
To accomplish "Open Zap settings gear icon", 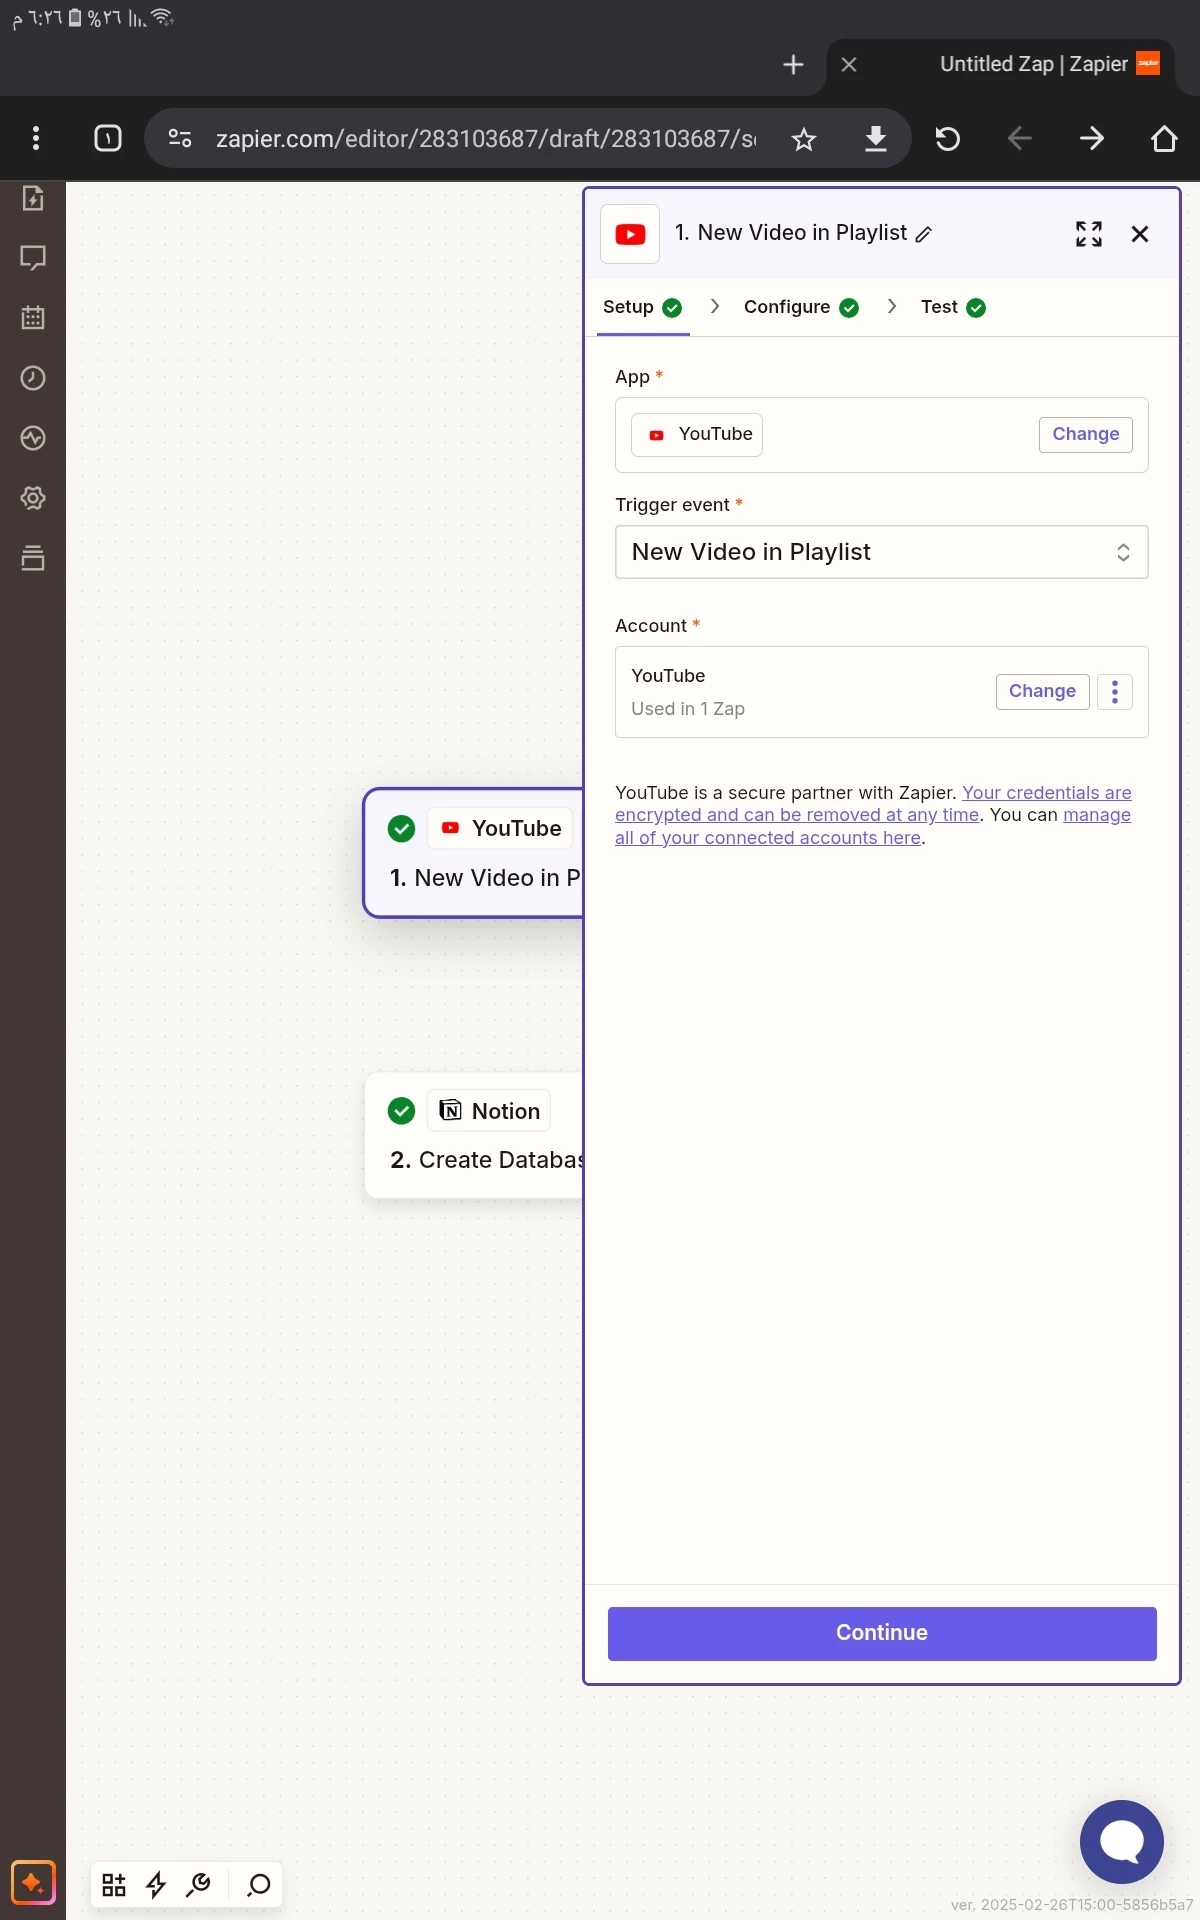I will tap(33, 498).
